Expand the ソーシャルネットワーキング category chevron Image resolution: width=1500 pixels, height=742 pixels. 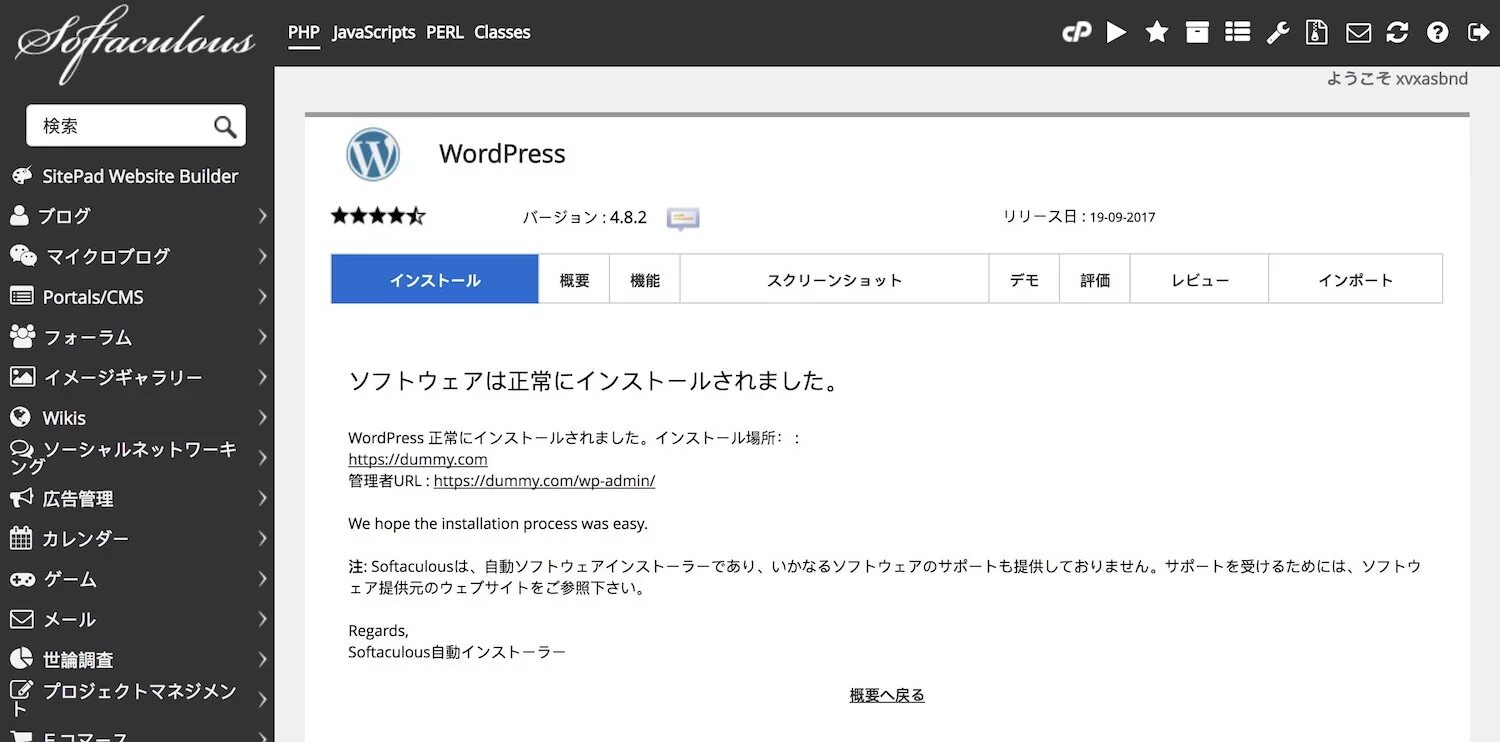pyautogui.click(x=262, y=458)
